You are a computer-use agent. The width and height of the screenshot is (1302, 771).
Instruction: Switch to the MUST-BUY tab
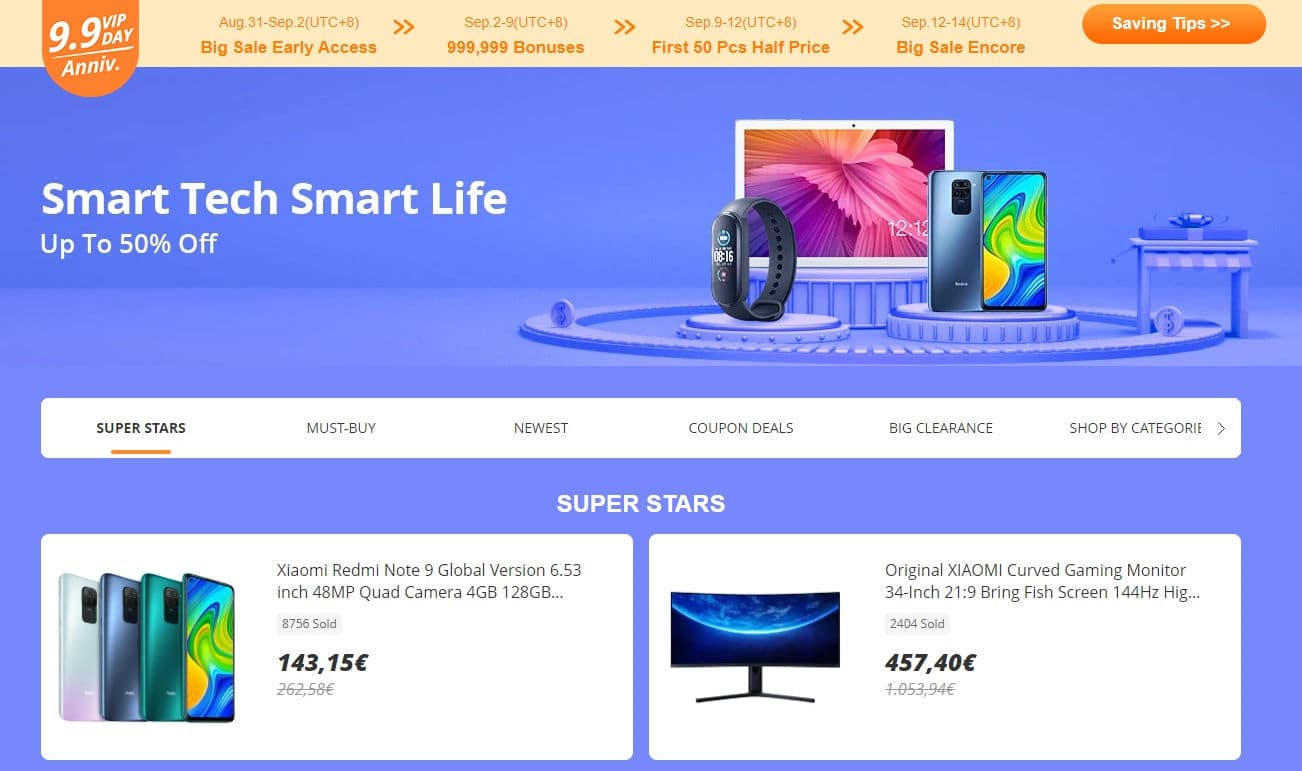tap(341, 428)
